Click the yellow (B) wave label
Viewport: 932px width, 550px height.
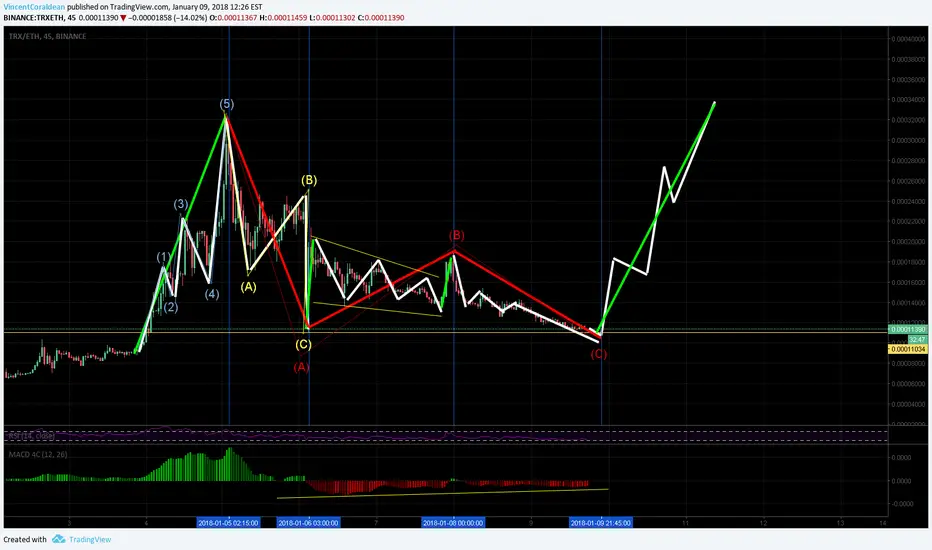click(x=308, y=180)
